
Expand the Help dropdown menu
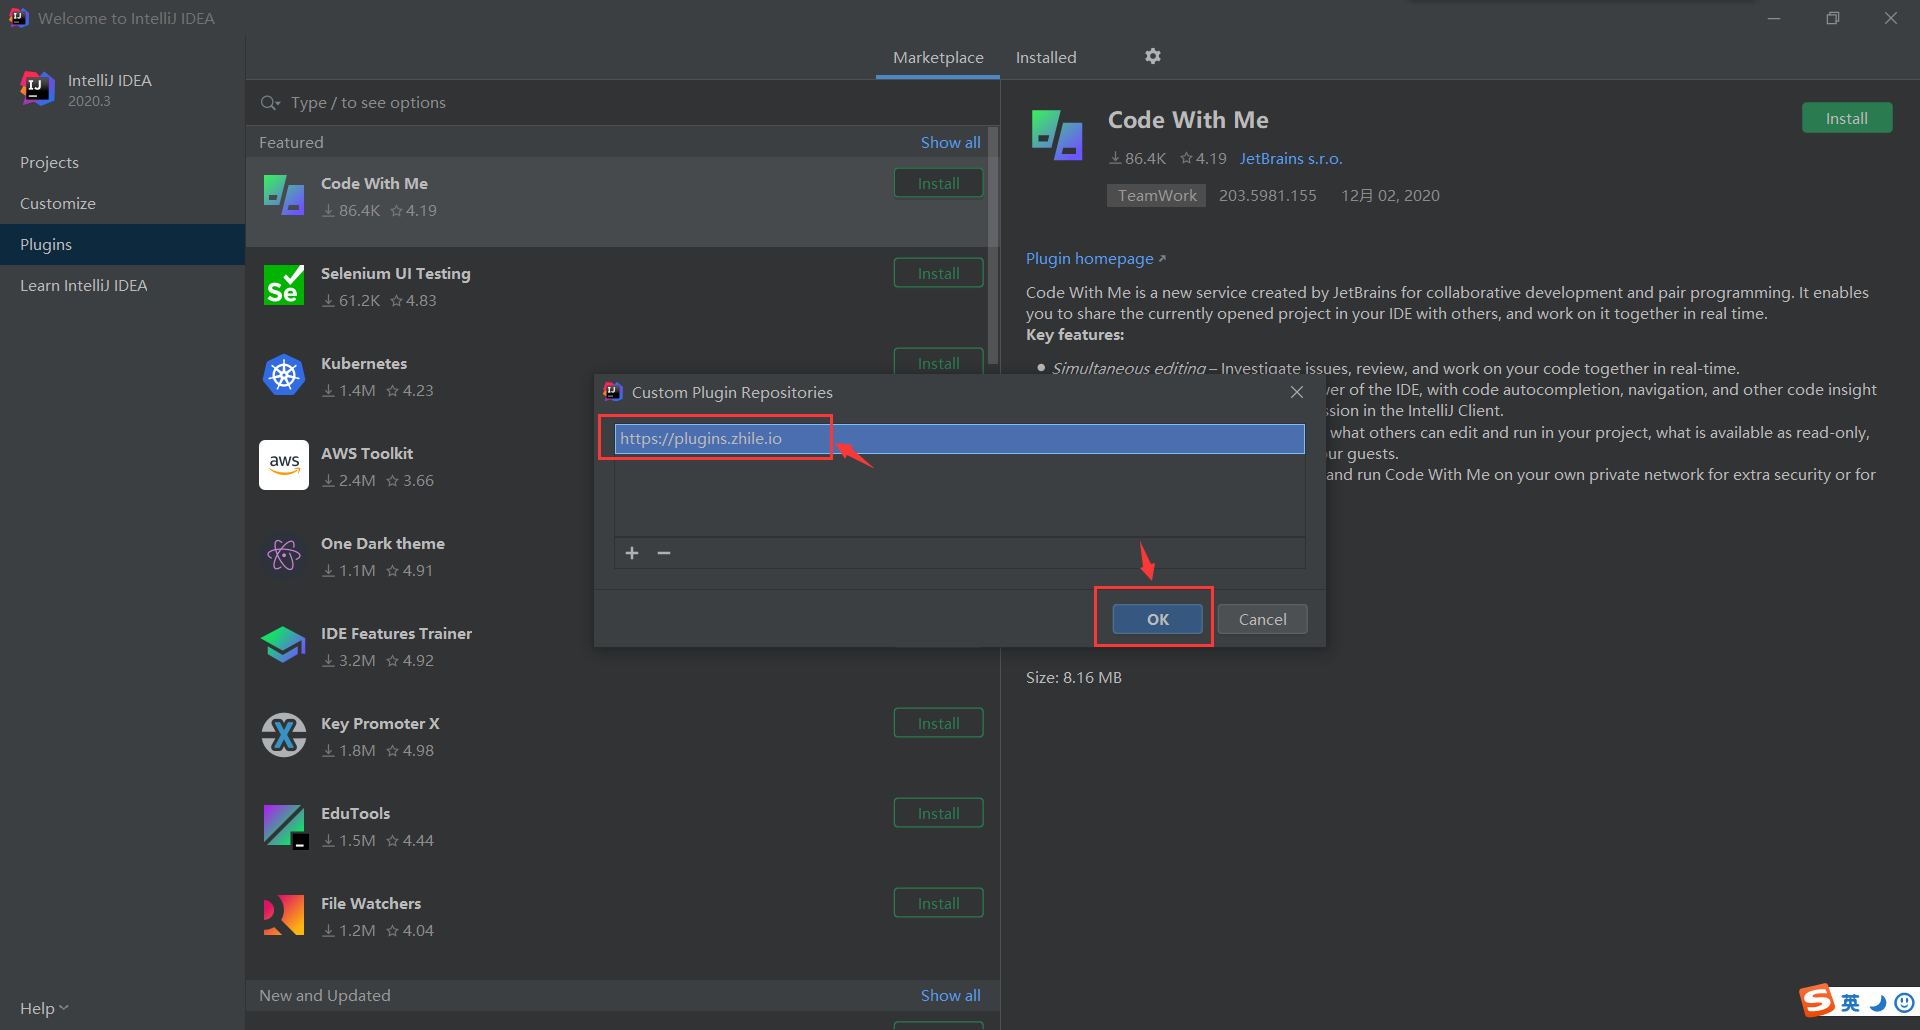[x=44, y=1008]
